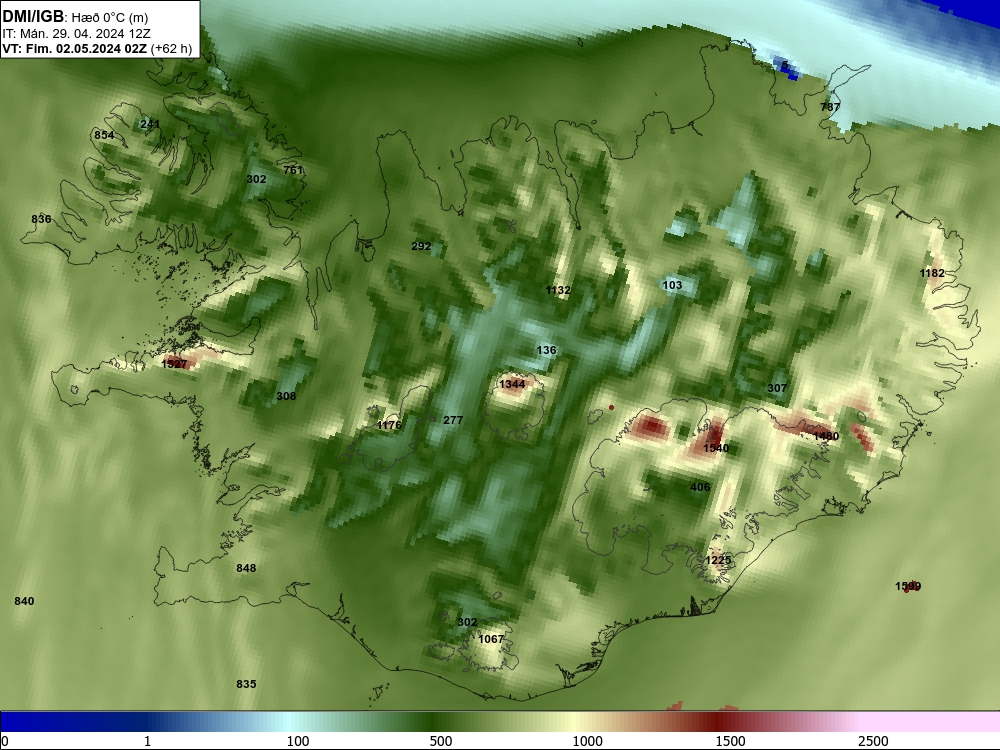Click the 0 label on the color scale
Image resolution: width=1000 pixels, height=750 pixels.
pos(5,741)
